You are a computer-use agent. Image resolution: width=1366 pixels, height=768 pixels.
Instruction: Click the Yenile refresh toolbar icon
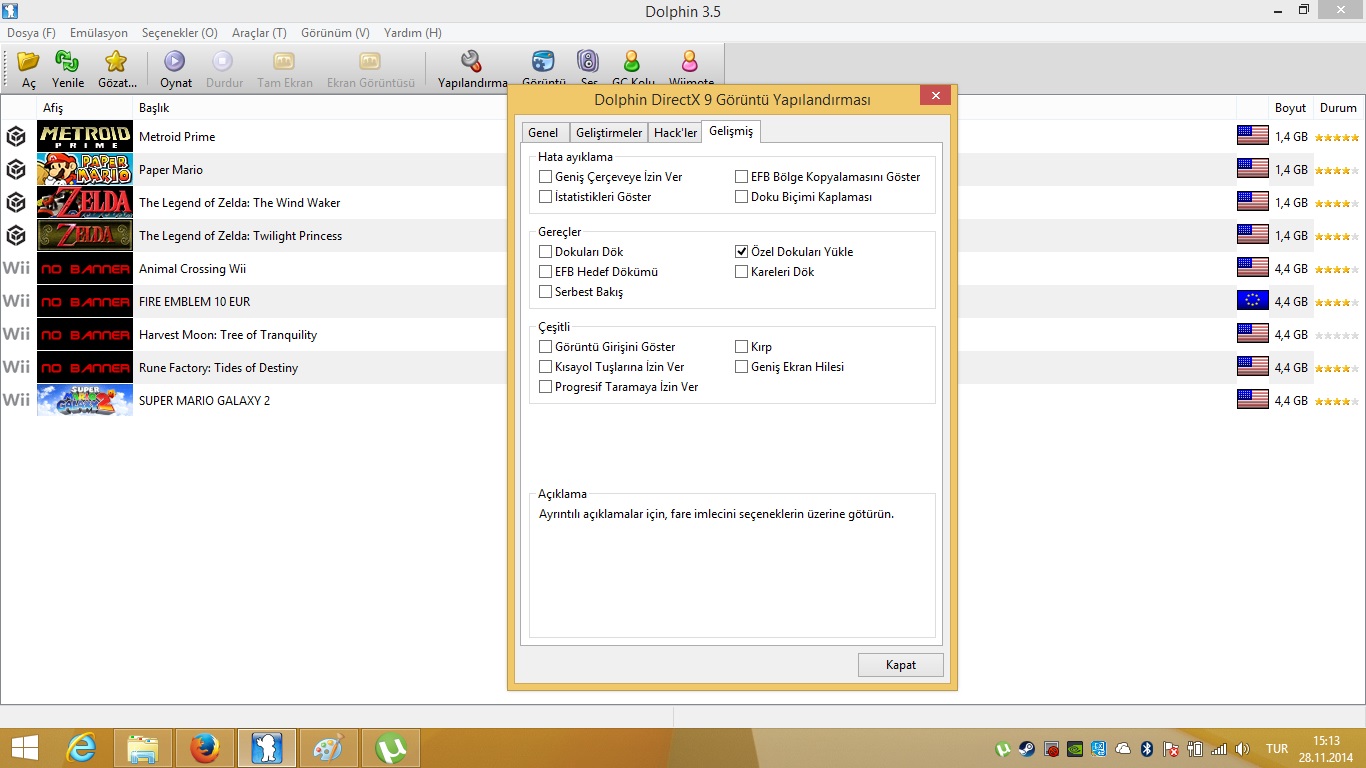tap(67, 62)
